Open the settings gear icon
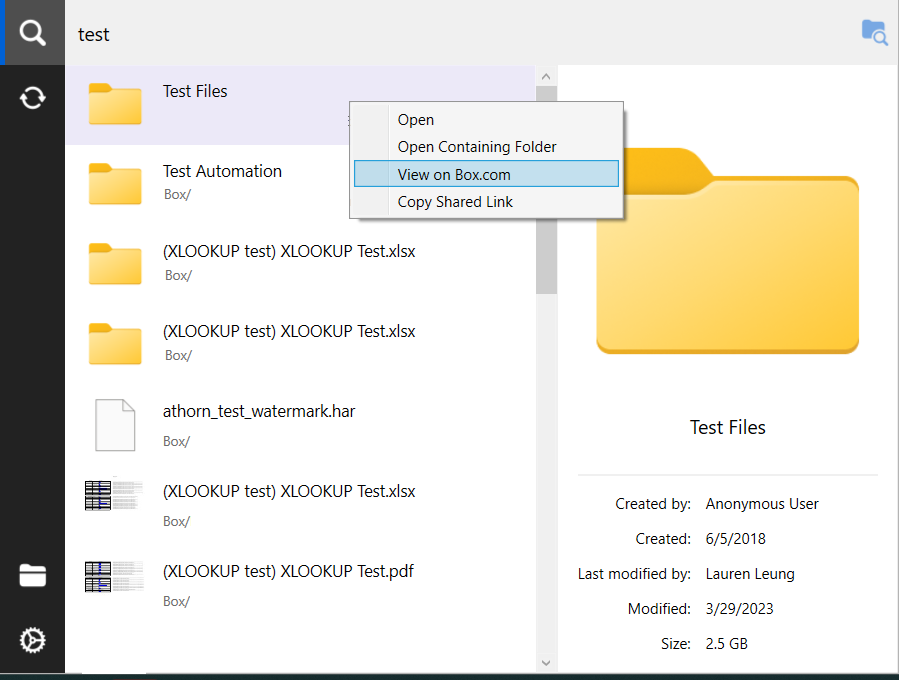Viewport: 901px width, 680px height. tap(32, 640)
